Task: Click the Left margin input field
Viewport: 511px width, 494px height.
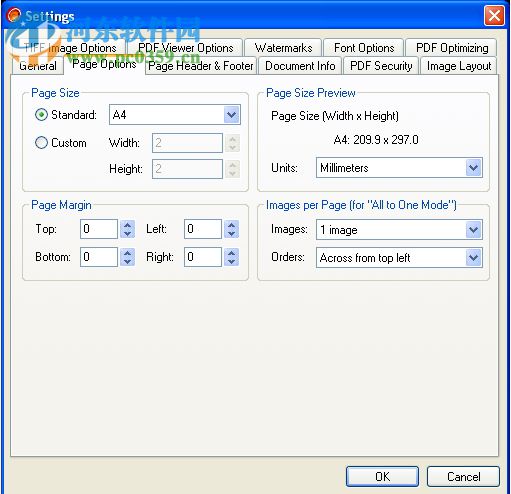Action: [203, 229]
